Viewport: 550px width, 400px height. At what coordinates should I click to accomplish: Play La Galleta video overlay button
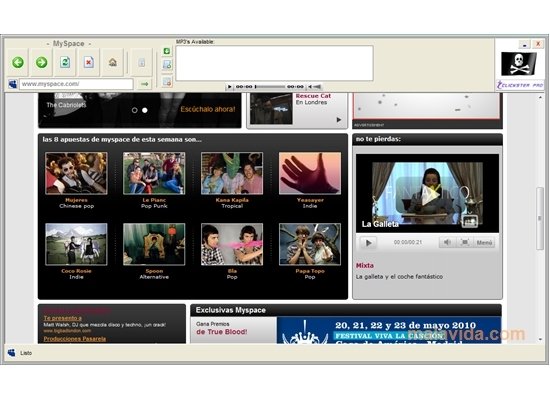431,194
